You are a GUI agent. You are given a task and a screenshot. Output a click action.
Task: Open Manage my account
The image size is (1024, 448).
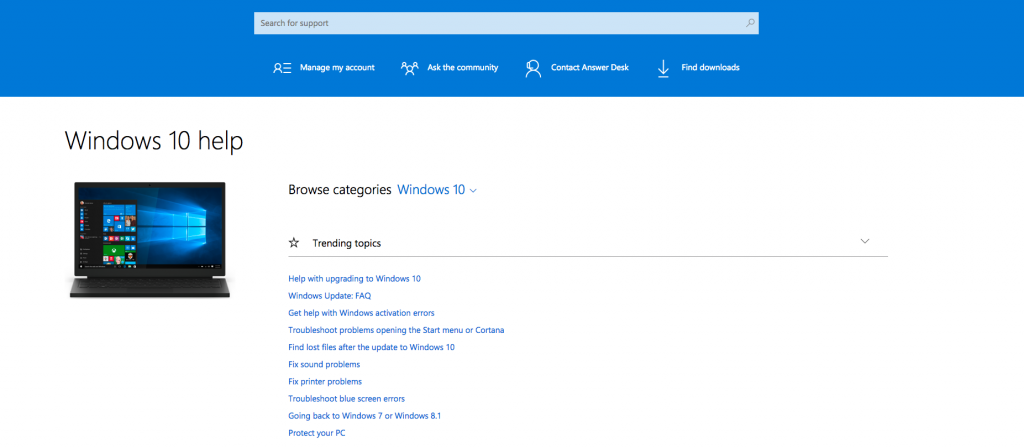tap(337, 67)
